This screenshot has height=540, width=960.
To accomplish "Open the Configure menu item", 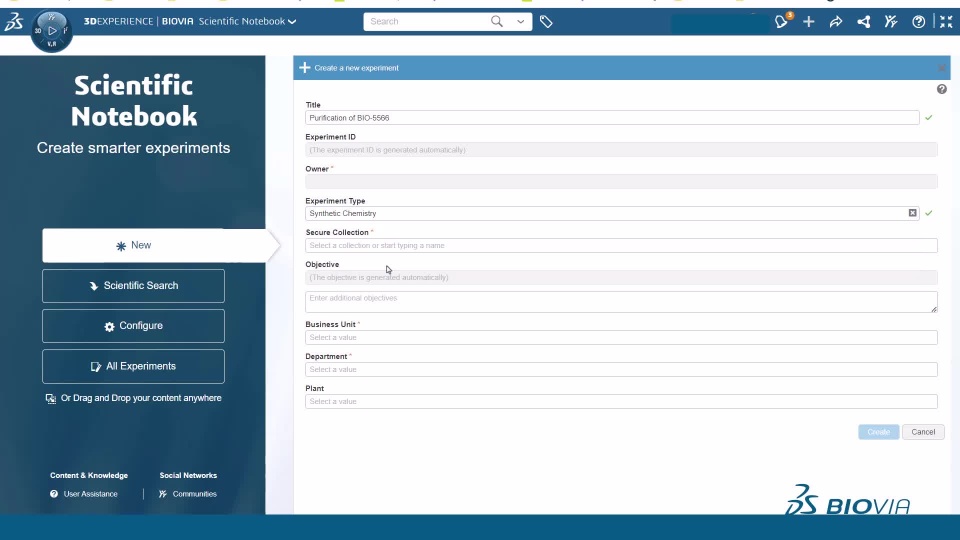I will [133, 326].
